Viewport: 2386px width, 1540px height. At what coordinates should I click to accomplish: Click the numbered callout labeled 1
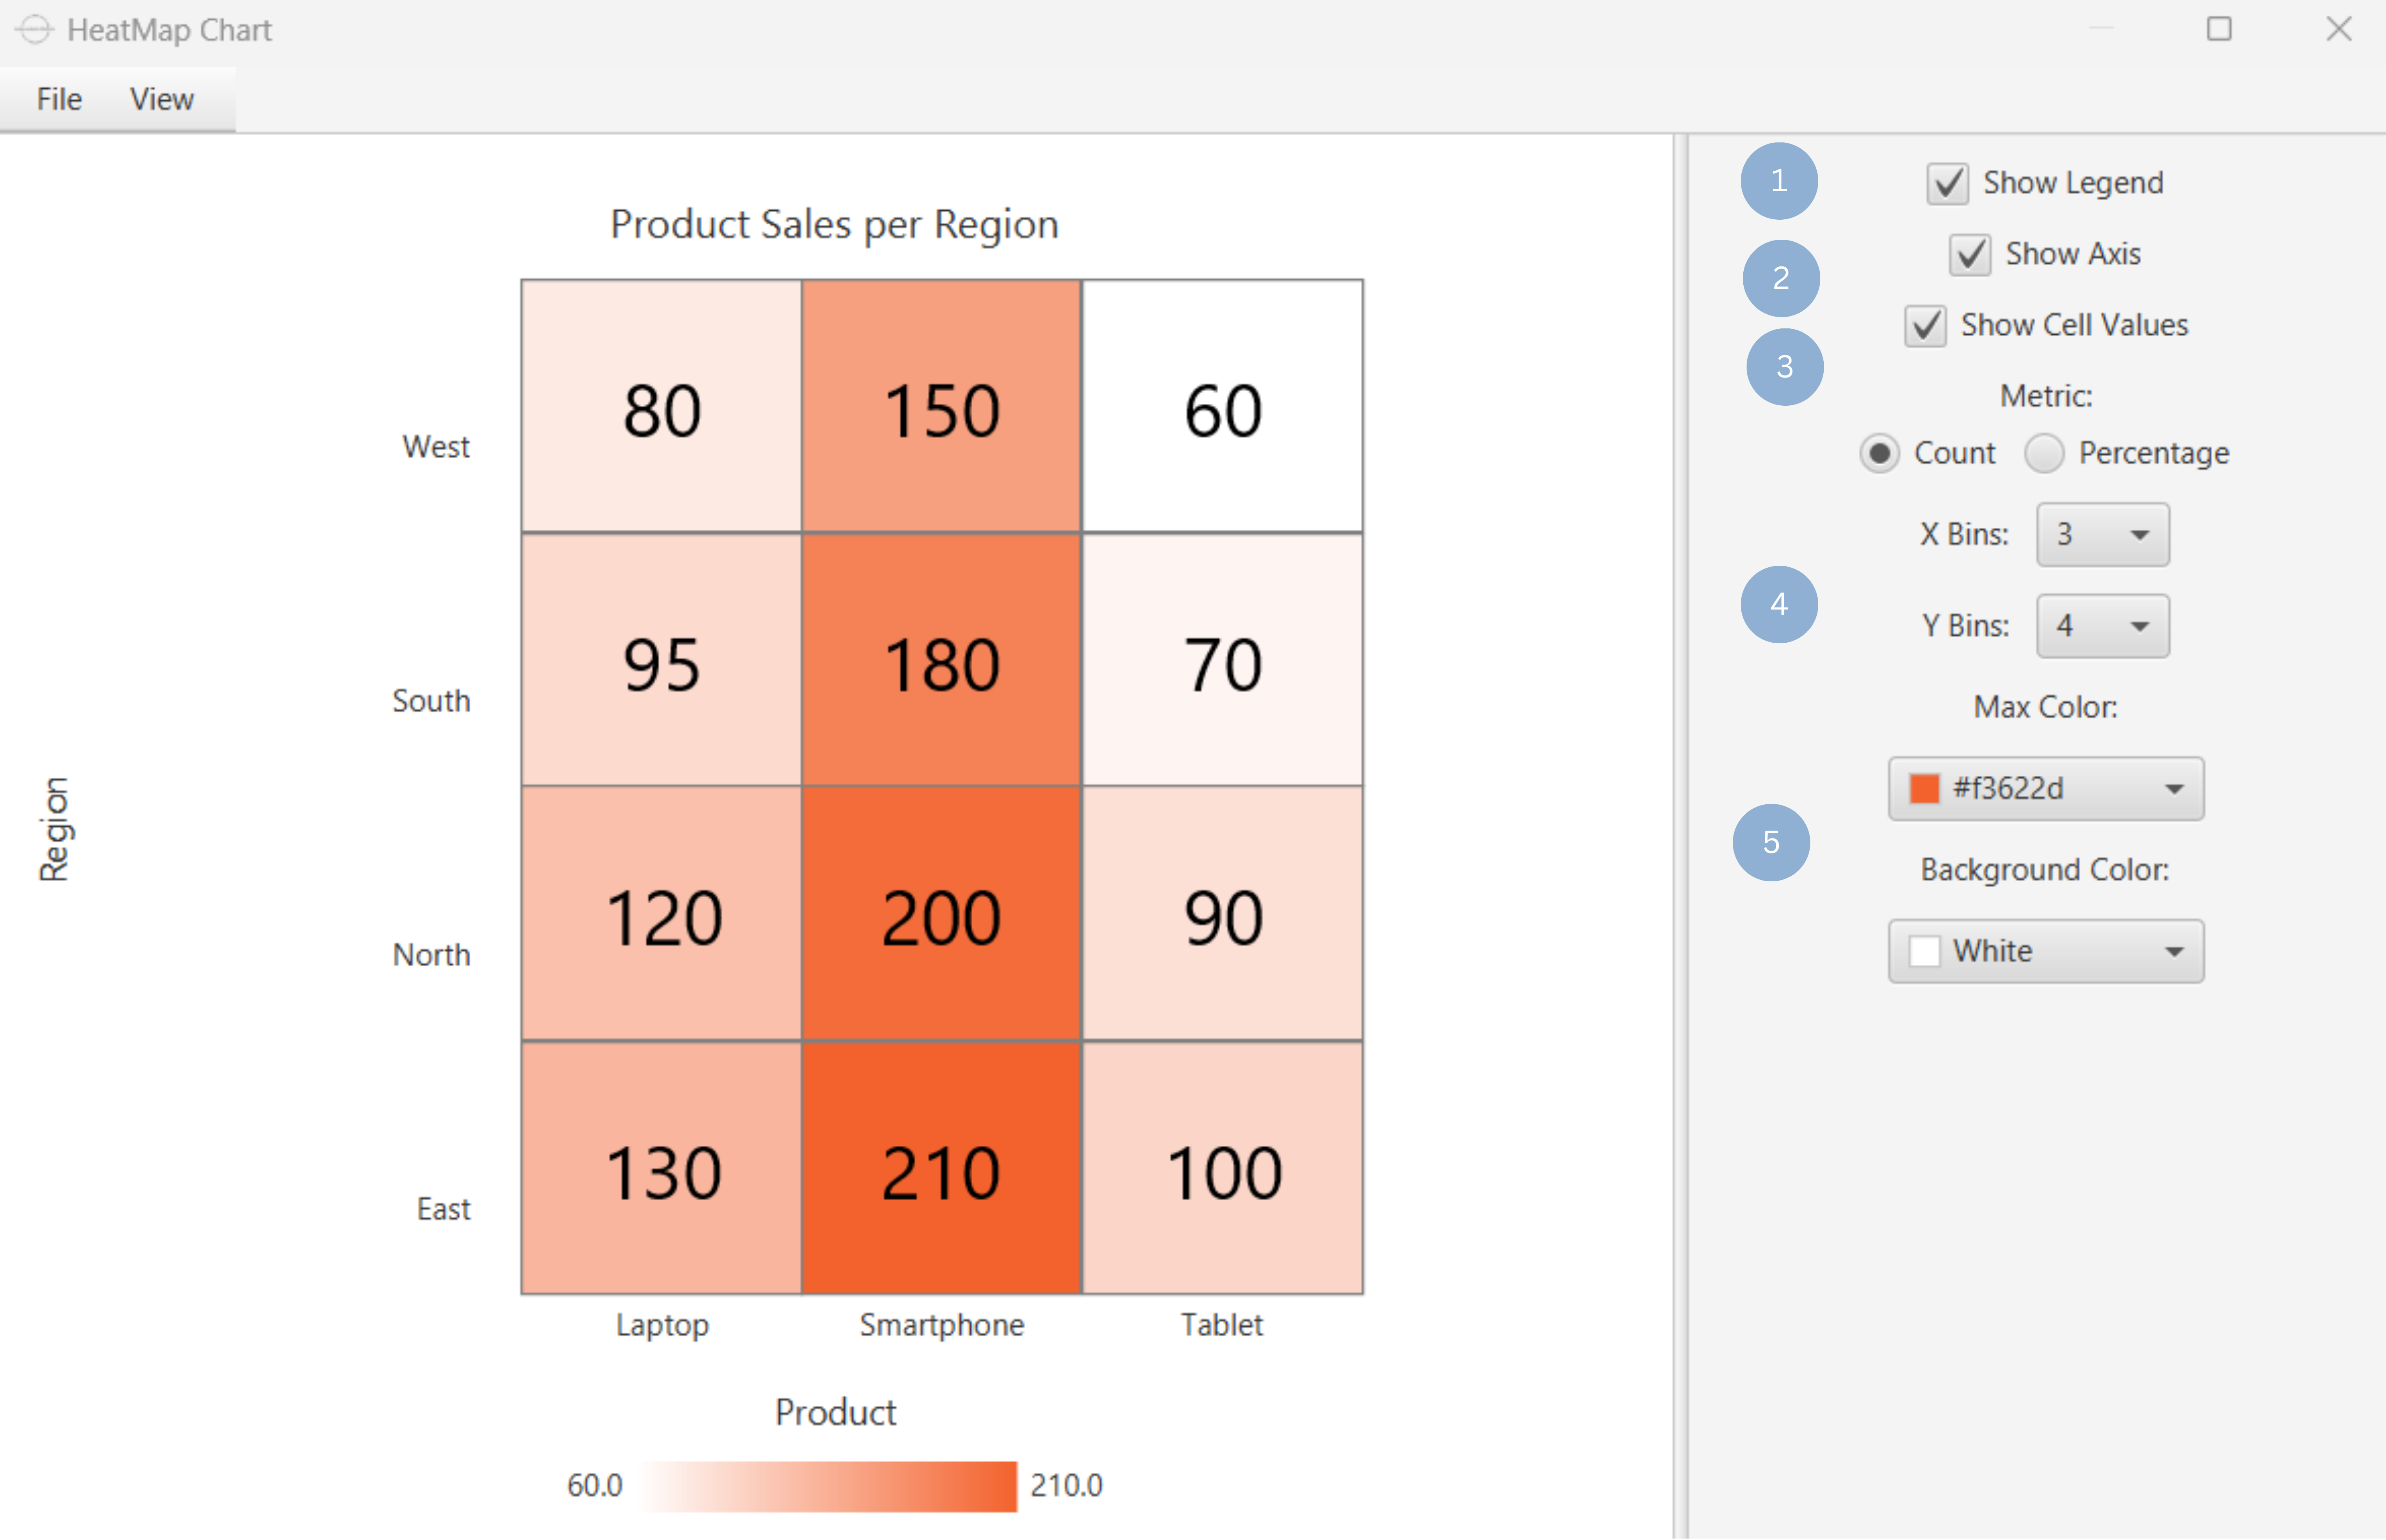click(1779, 181)
